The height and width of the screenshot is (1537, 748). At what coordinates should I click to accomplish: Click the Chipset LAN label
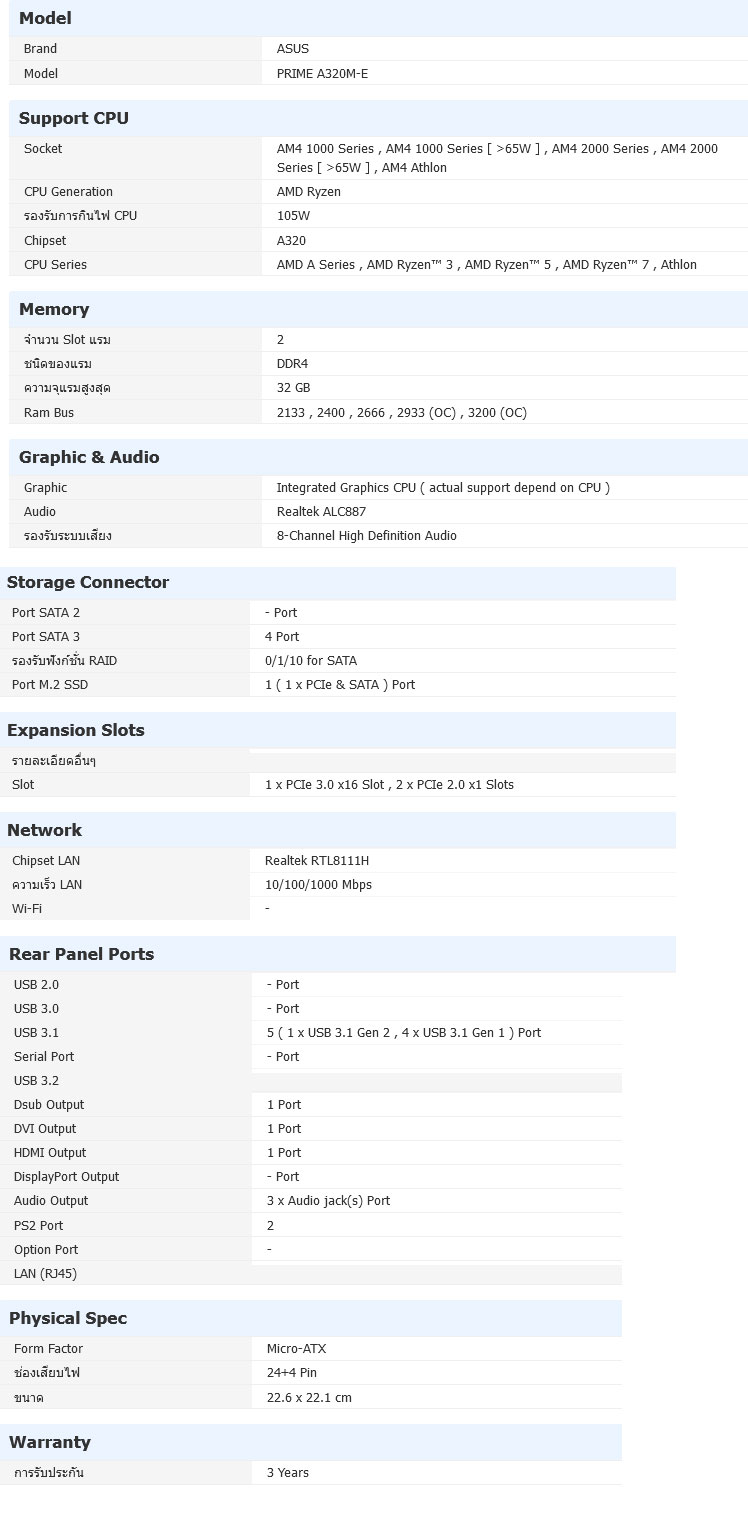[x=46, y=861]
